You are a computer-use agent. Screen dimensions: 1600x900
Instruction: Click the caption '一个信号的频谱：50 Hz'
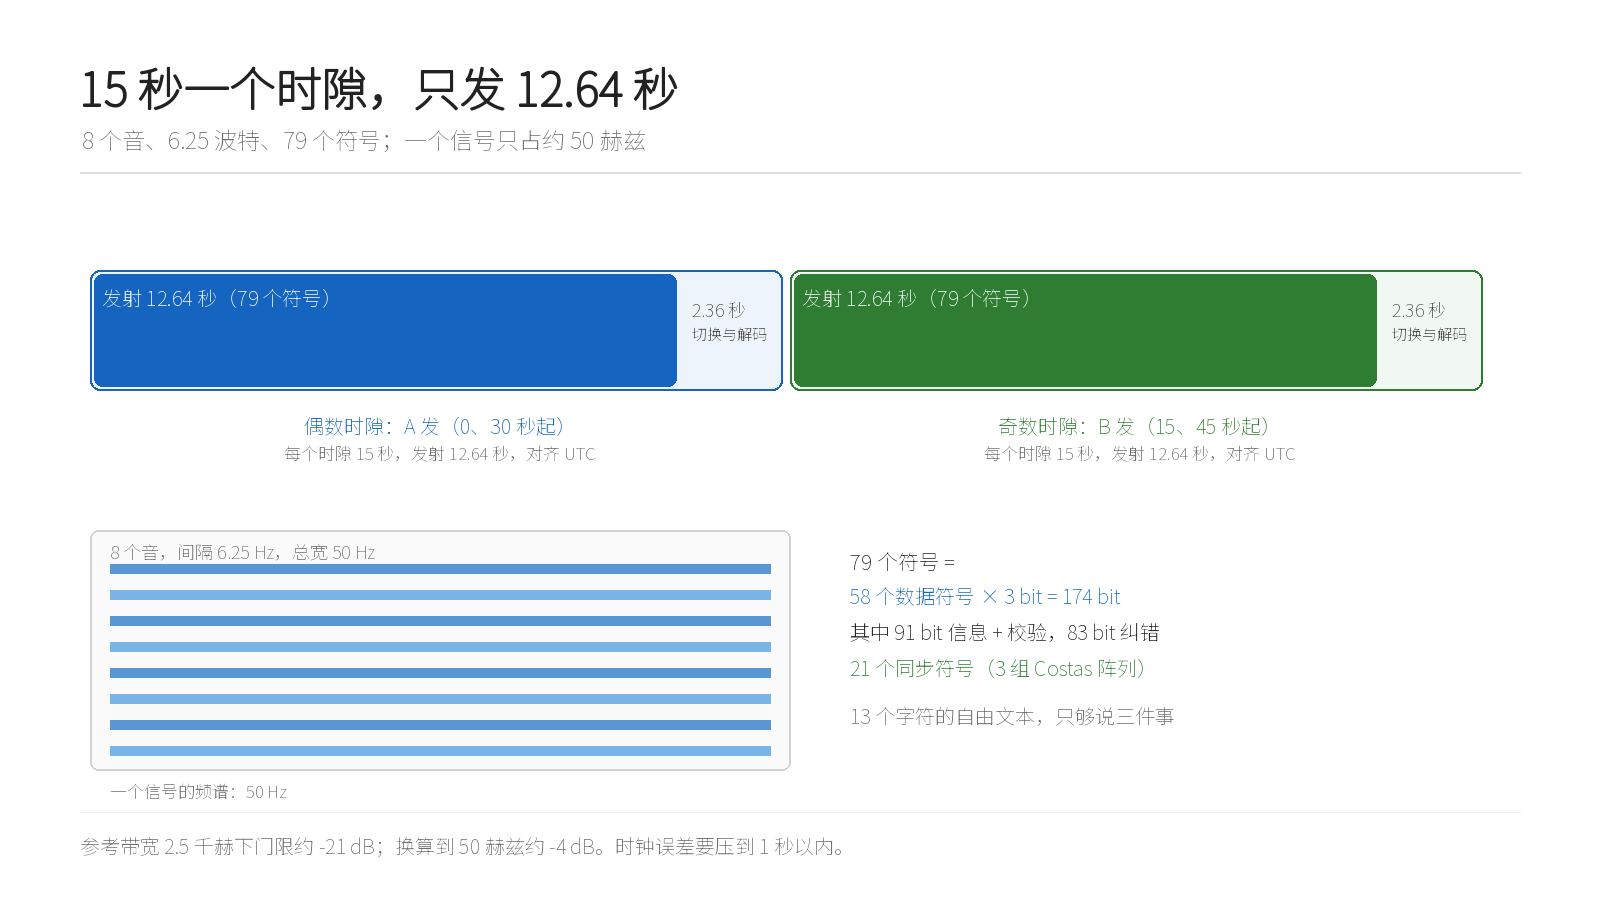(198, 792)
